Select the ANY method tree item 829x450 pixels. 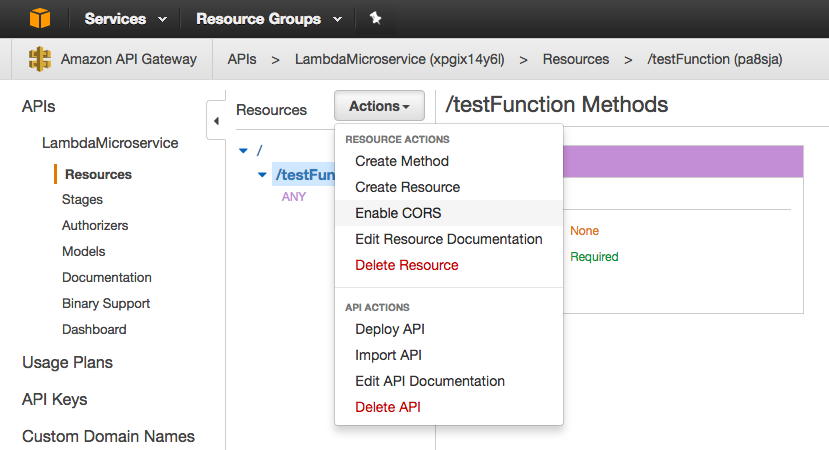pyautogui.click(x=294, y=197)
